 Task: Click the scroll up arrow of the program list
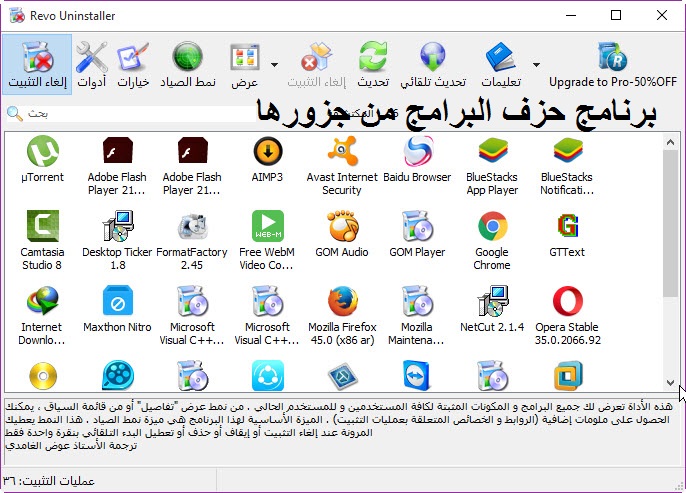(670, 142)
